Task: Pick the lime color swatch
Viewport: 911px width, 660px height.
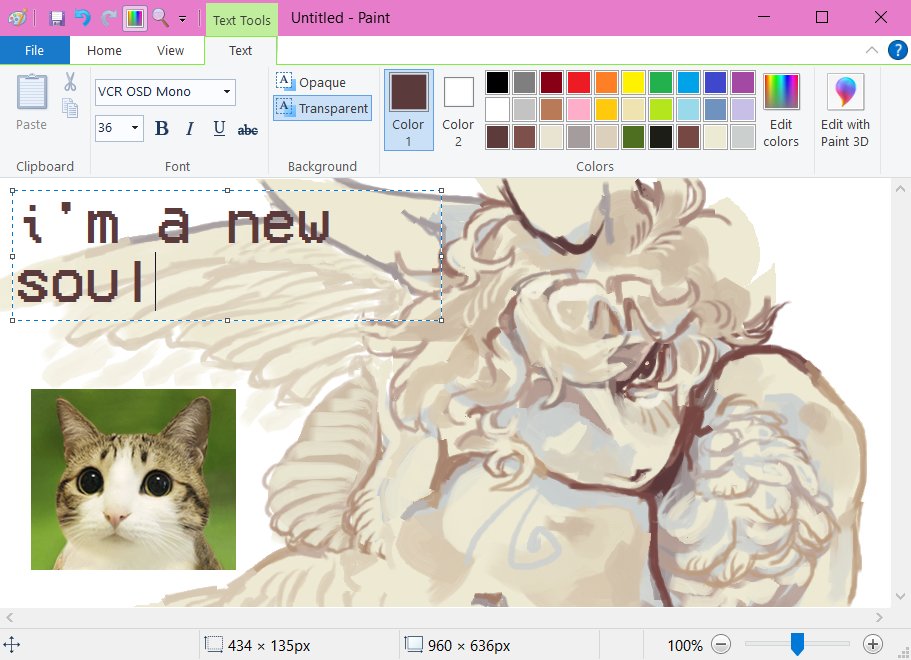Action: coord(661,109)
